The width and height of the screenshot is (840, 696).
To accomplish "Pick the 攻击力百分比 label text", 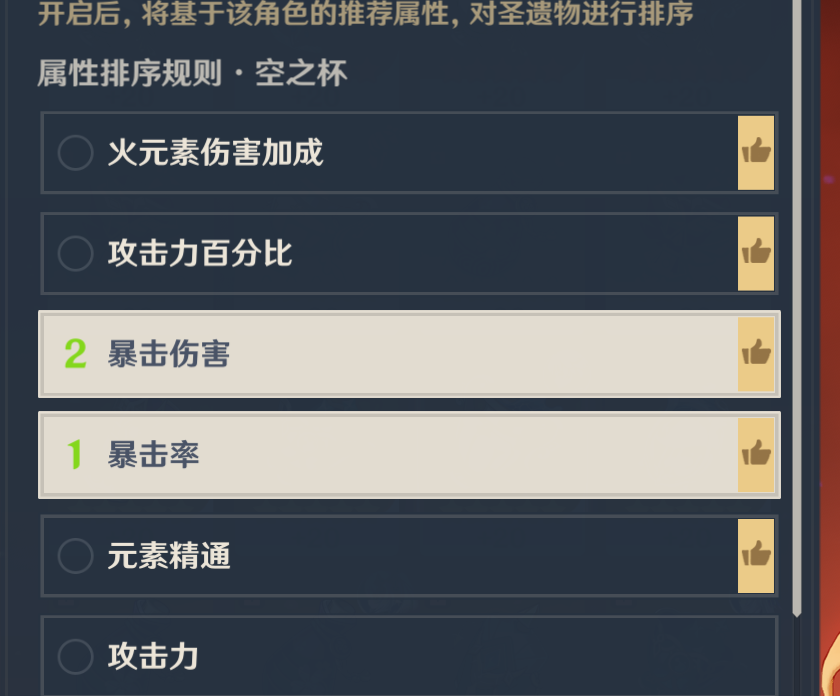I will (x=200, y=253).
